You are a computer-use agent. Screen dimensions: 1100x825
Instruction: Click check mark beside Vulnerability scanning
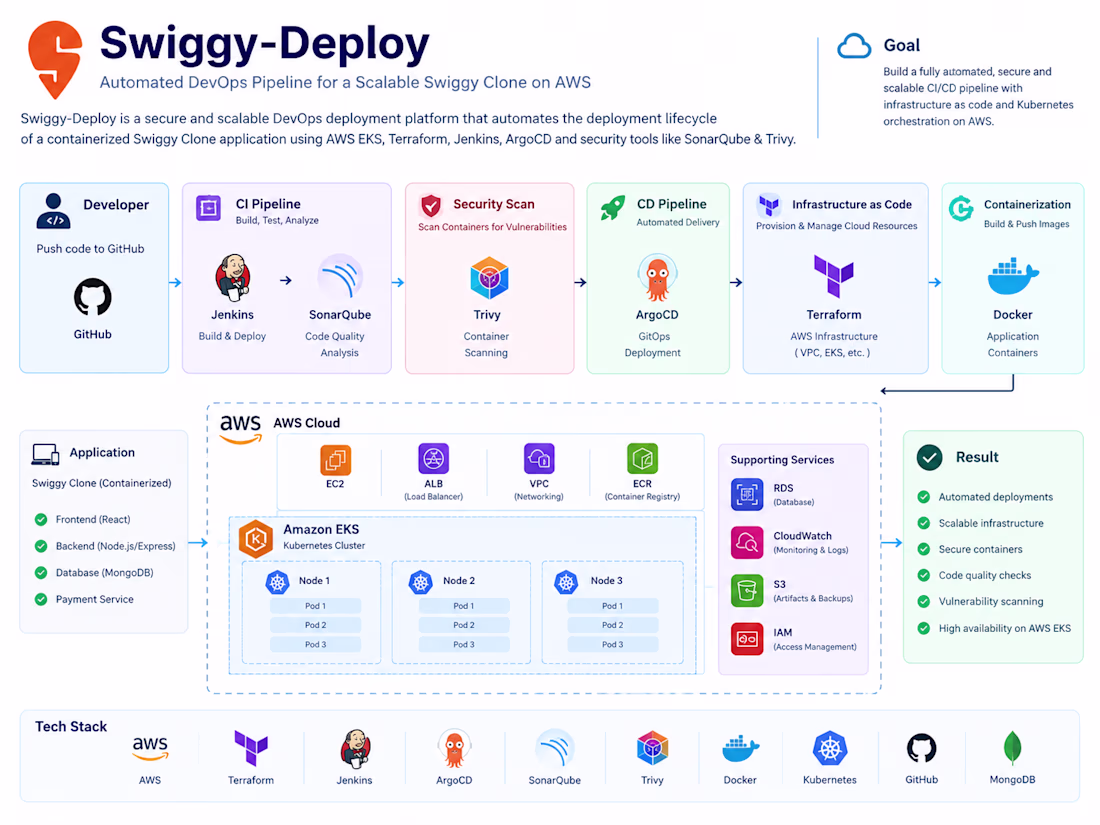point(924,602)
